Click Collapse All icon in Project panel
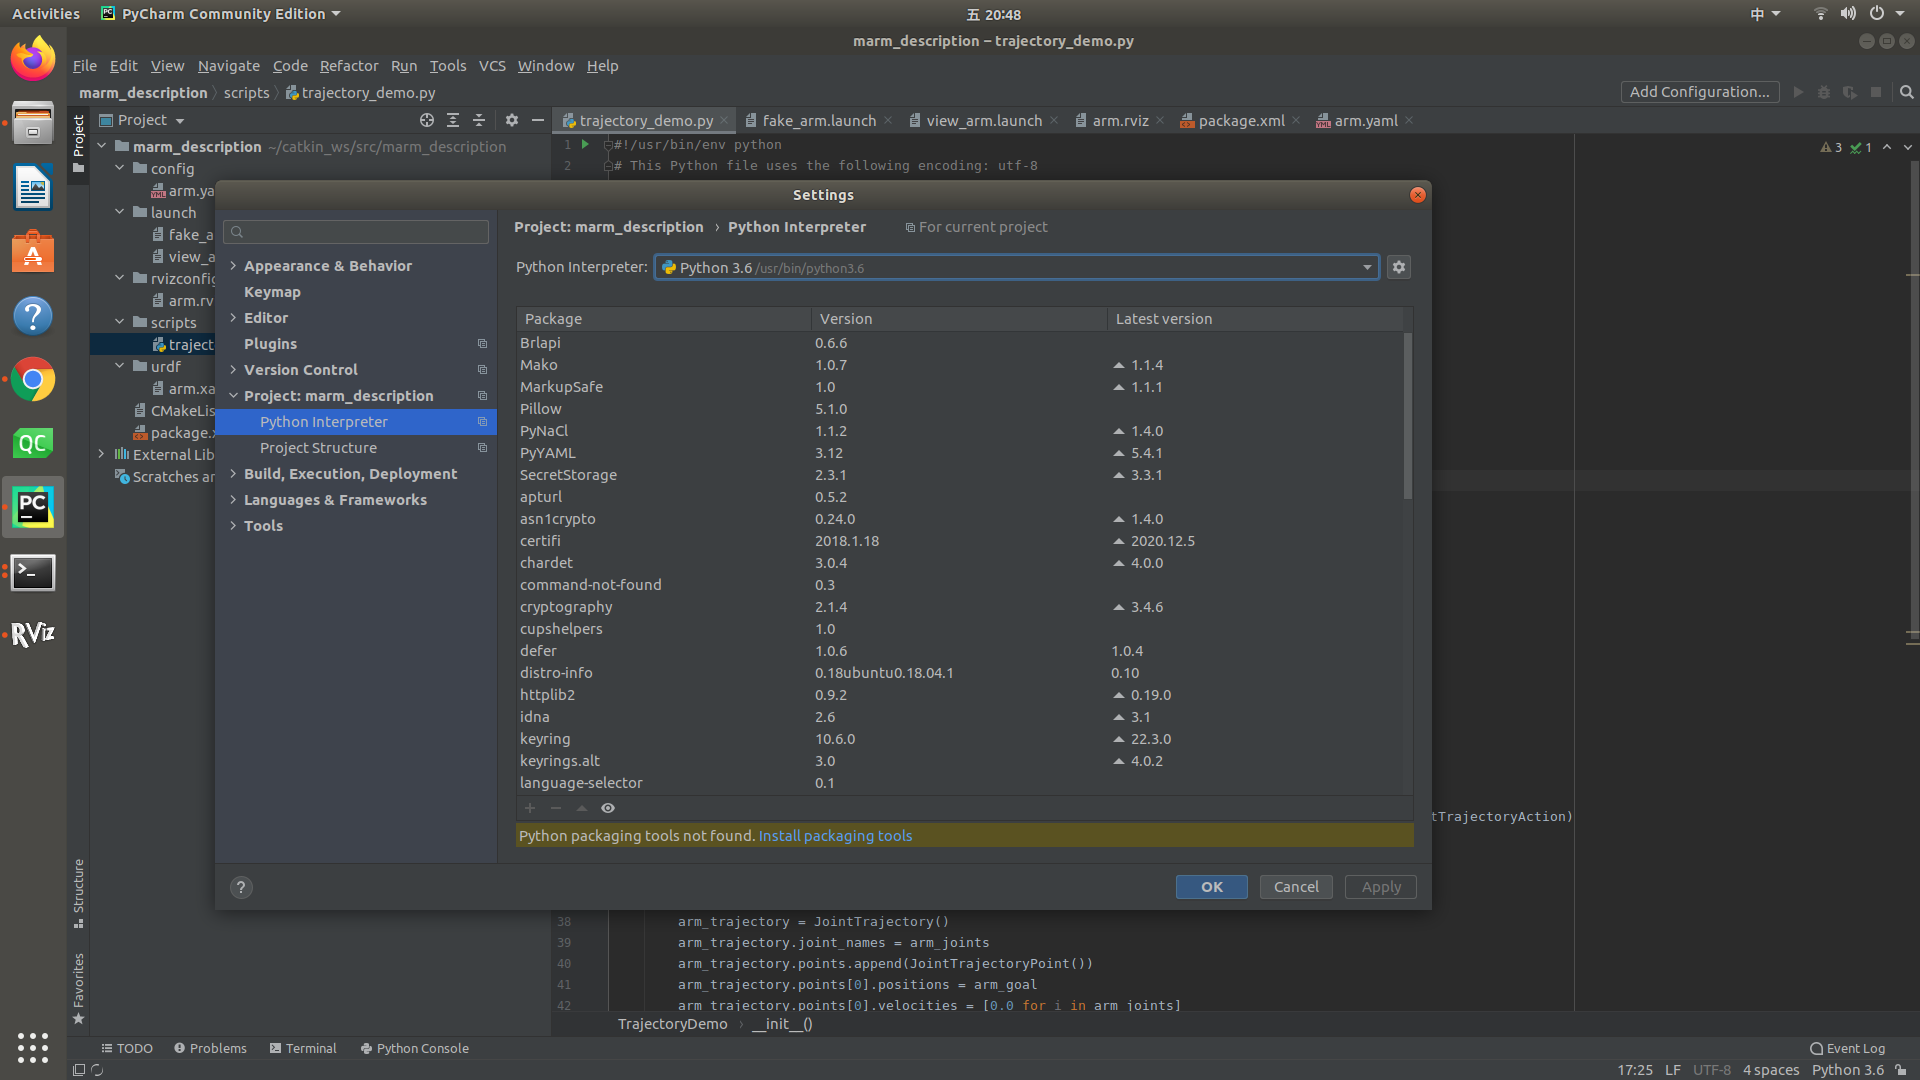The image size is (1920, 1080). tap(479, 120)
